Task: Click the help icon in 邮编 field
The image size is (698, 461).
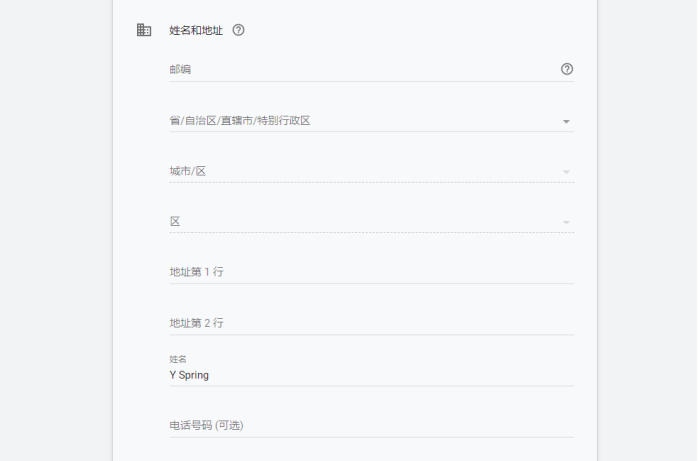Action: click(567, 69)
